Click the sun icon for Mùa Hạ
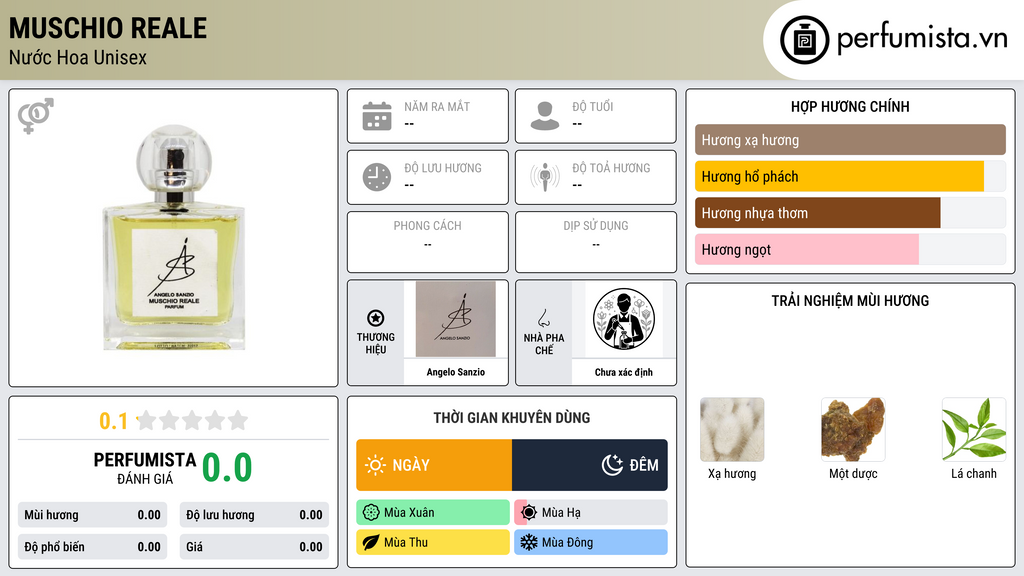The height and width of the screenshot is (576, 1024). point(529,513)
